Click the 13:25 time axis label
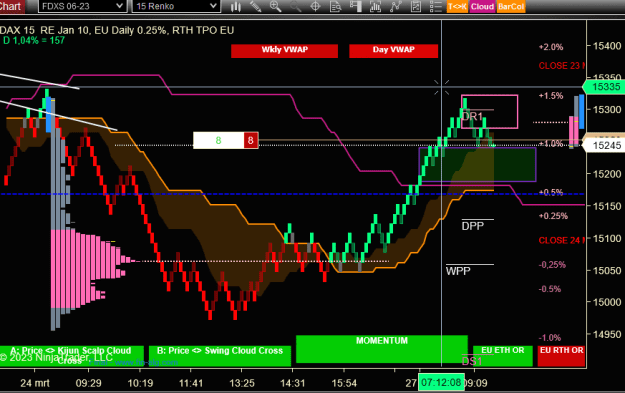This screenshot has height=393, width=625. (242, 383)
